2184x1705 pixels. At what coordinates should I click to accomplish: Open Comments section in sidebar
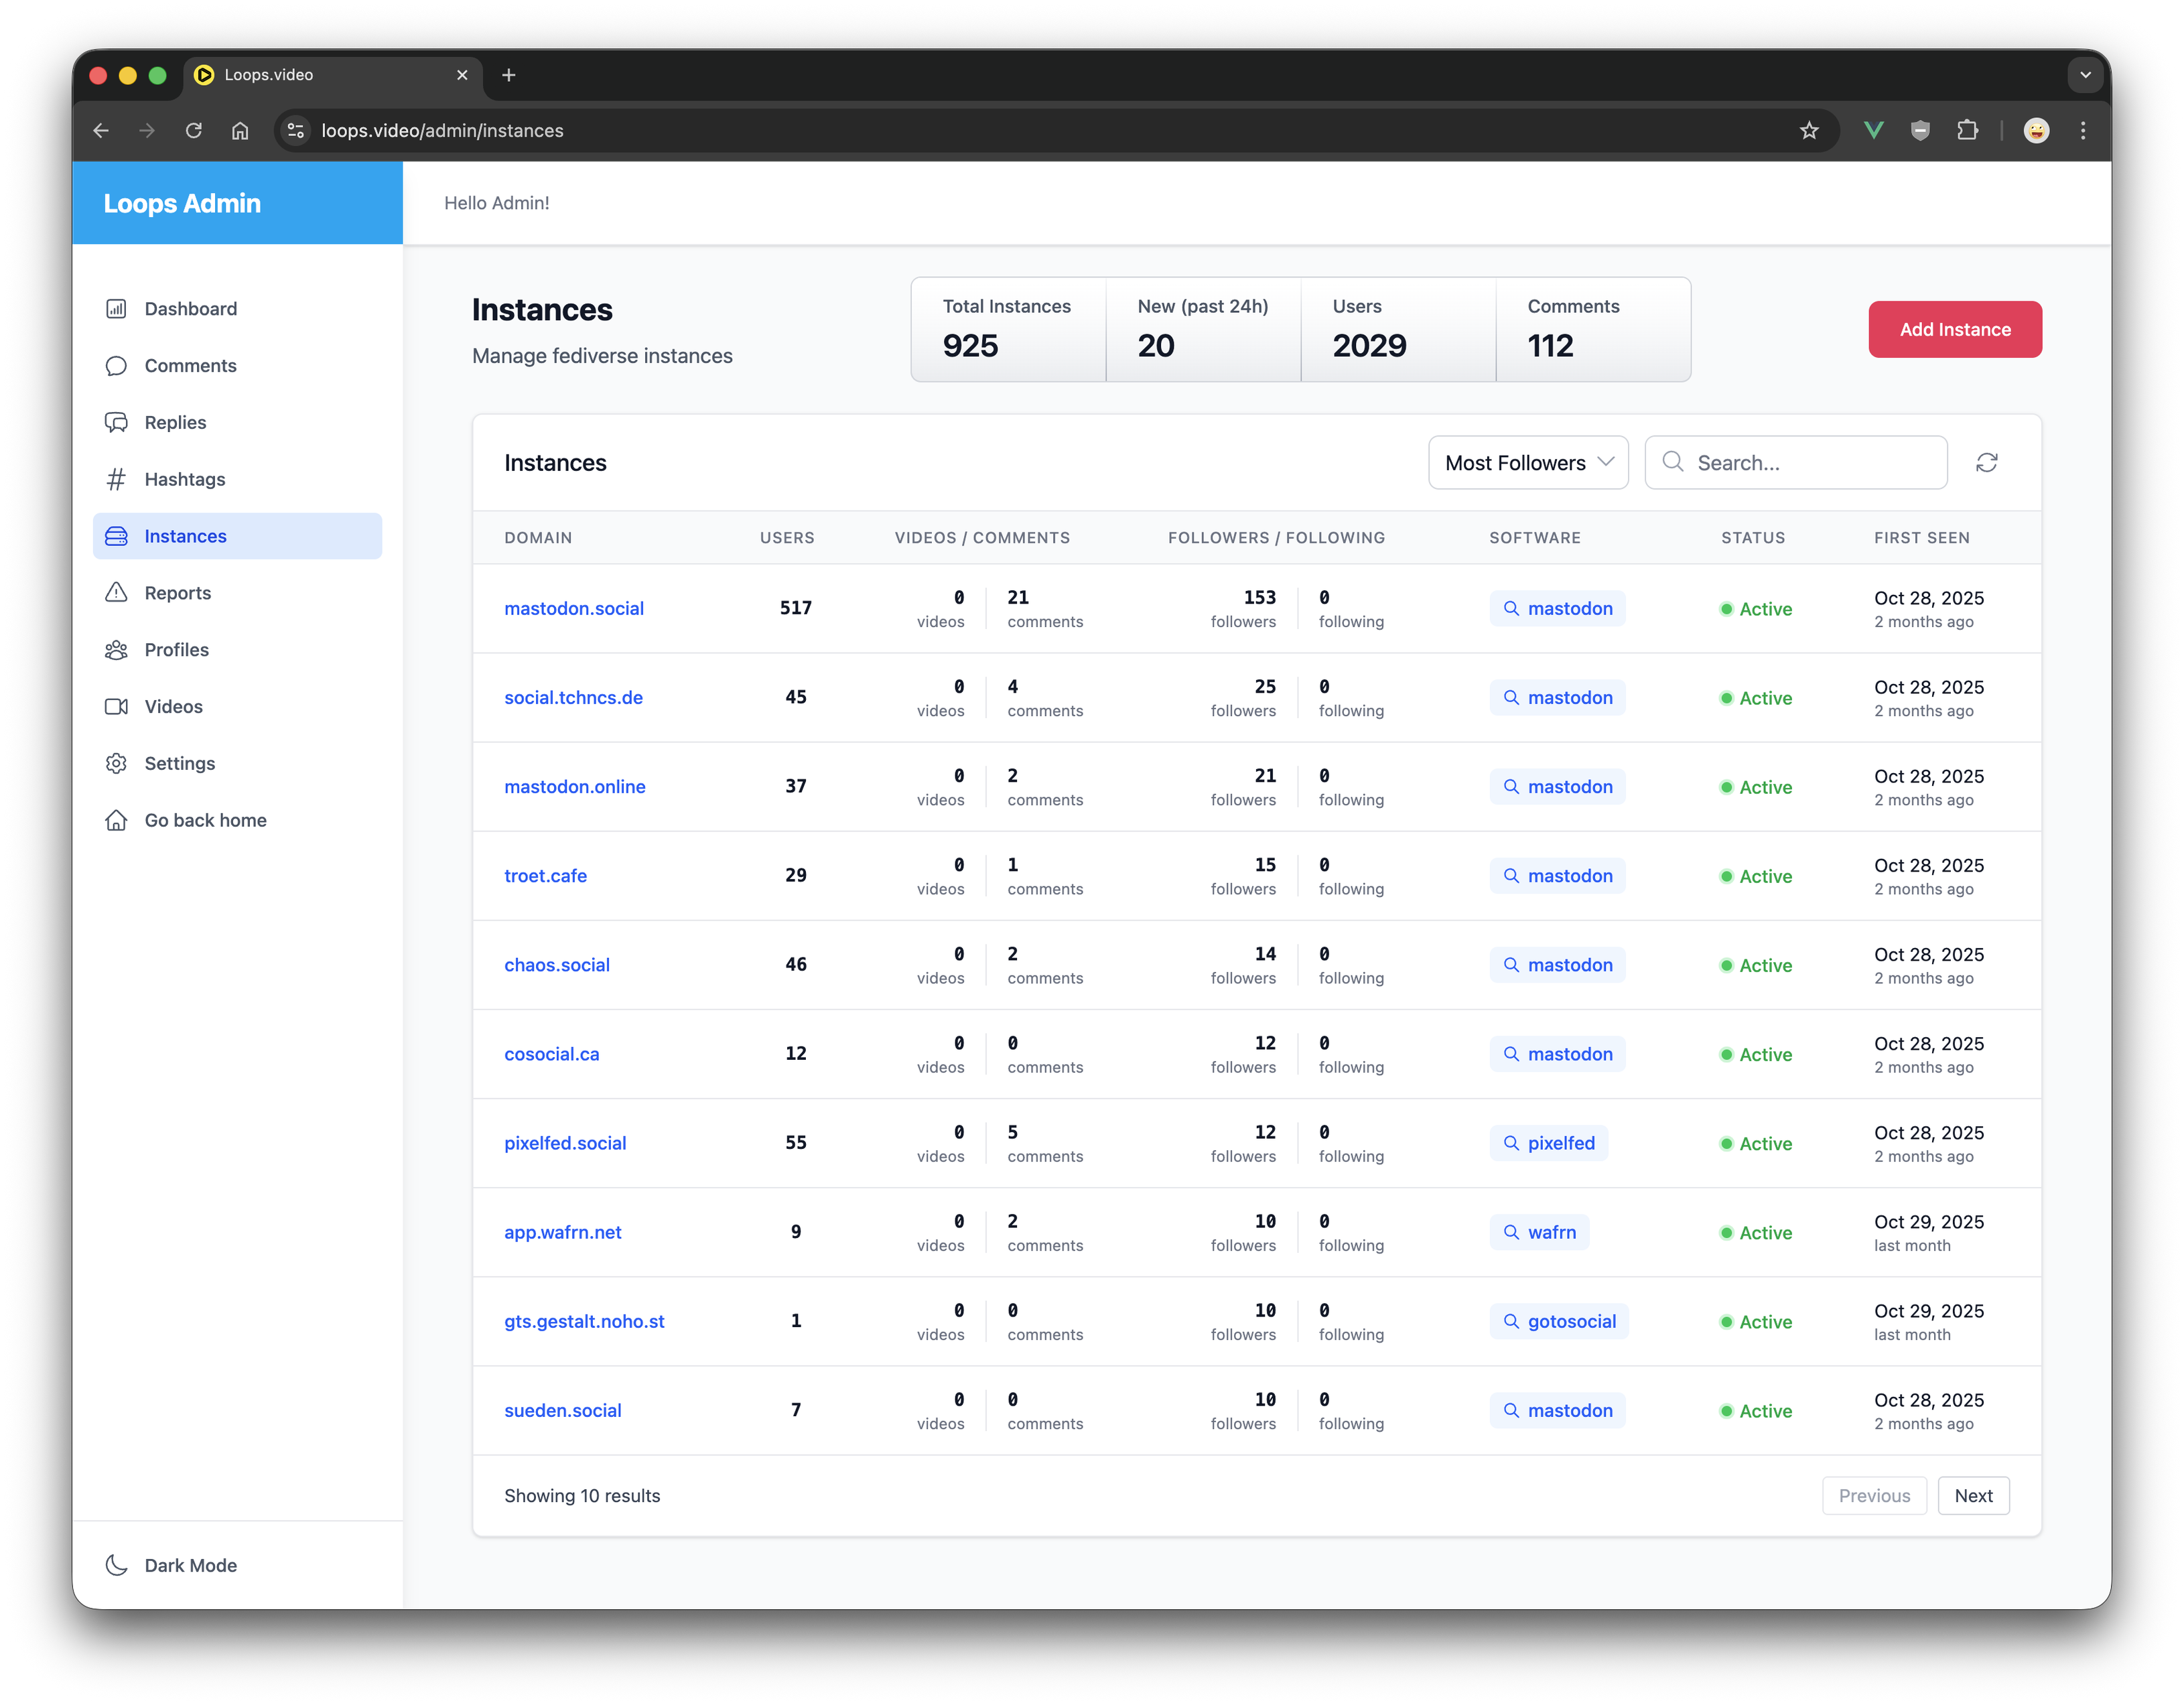click(190, 365)
